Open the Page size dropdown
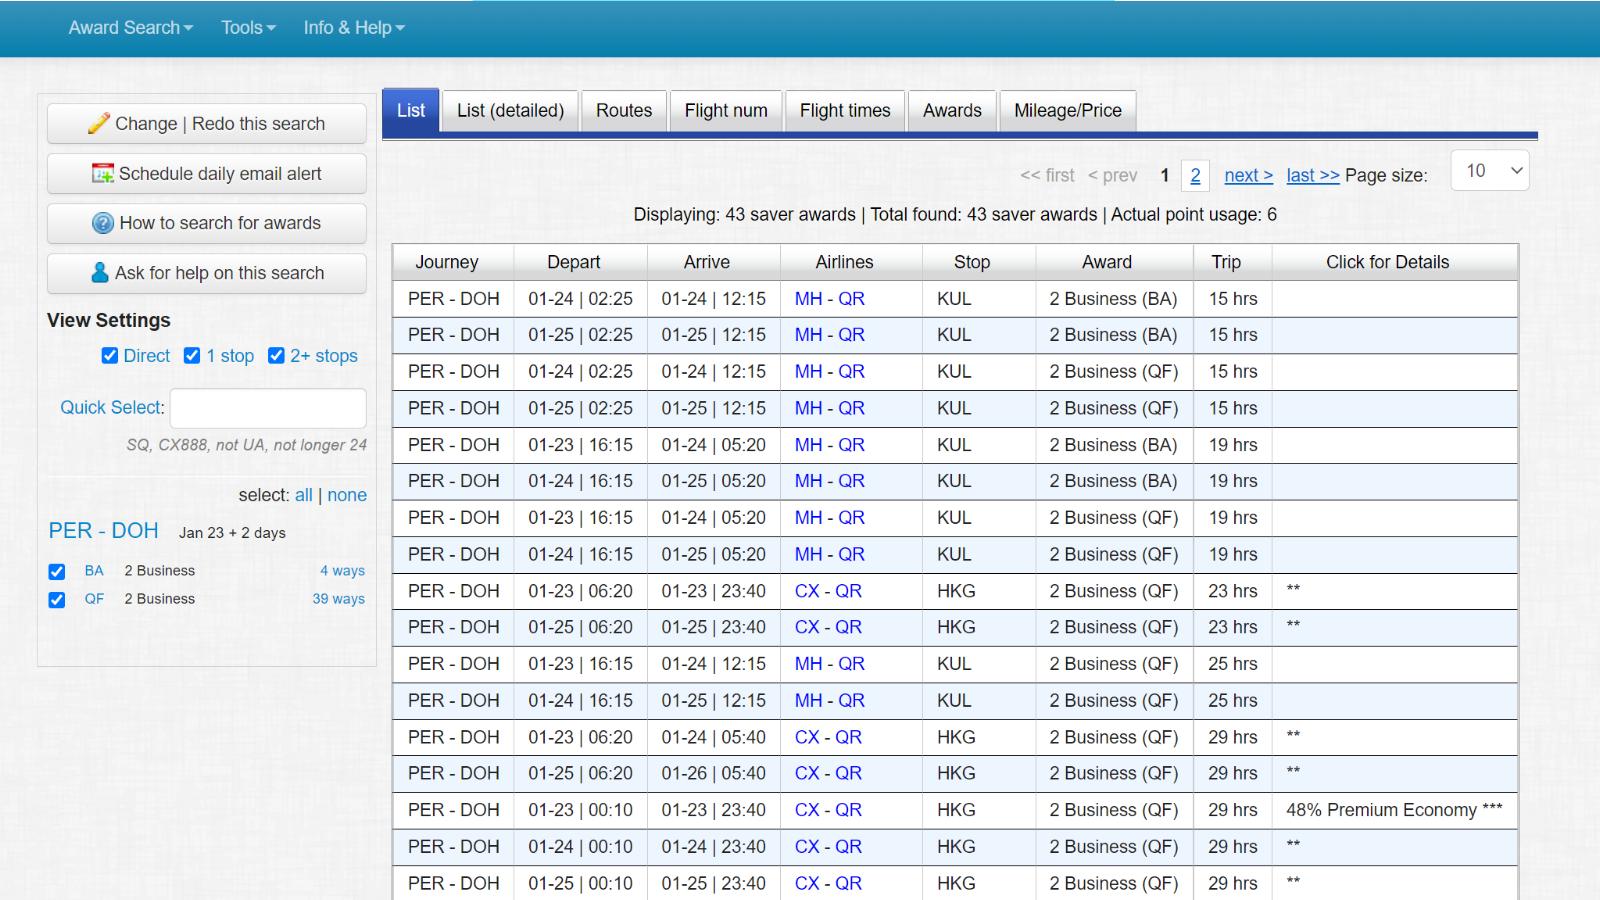 (x=1490, y=171)
